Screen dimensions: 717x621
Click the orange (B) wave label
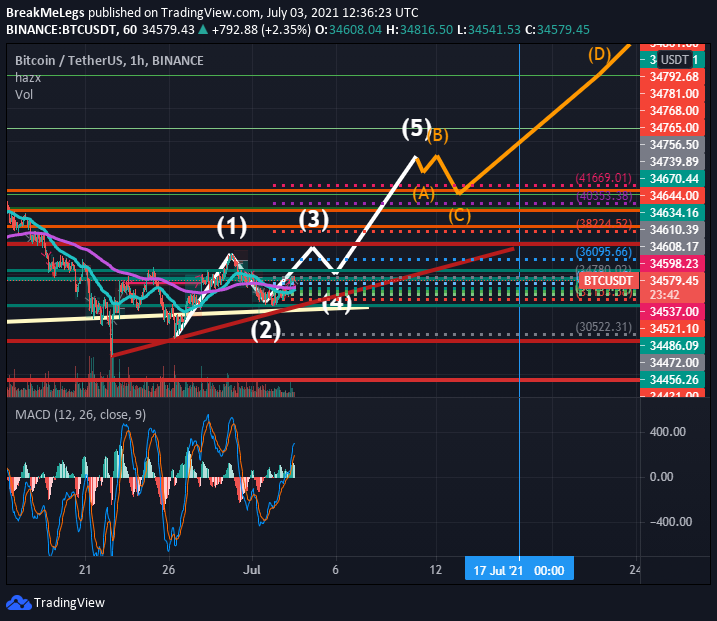438,136
